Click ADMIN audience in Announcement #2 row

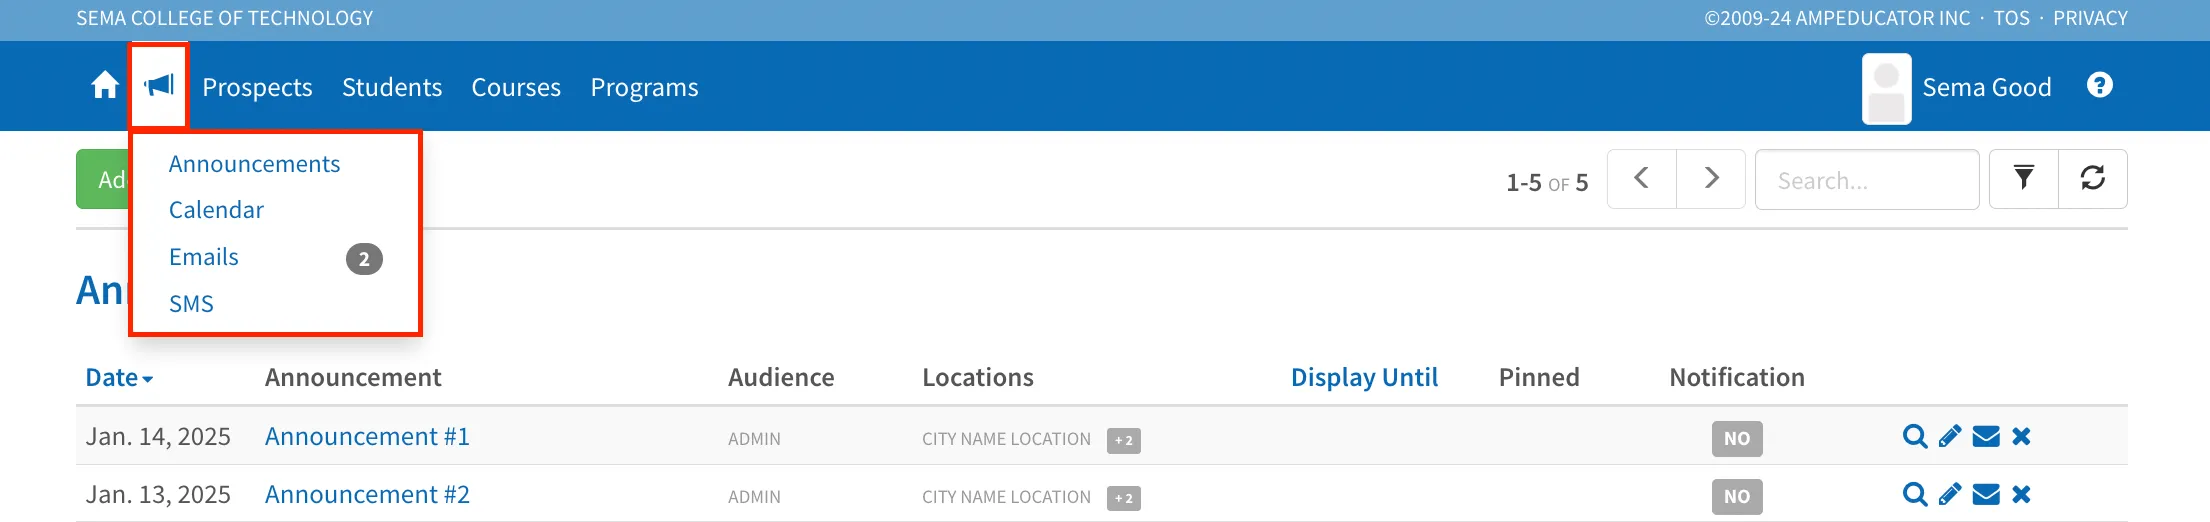(754, 497)
